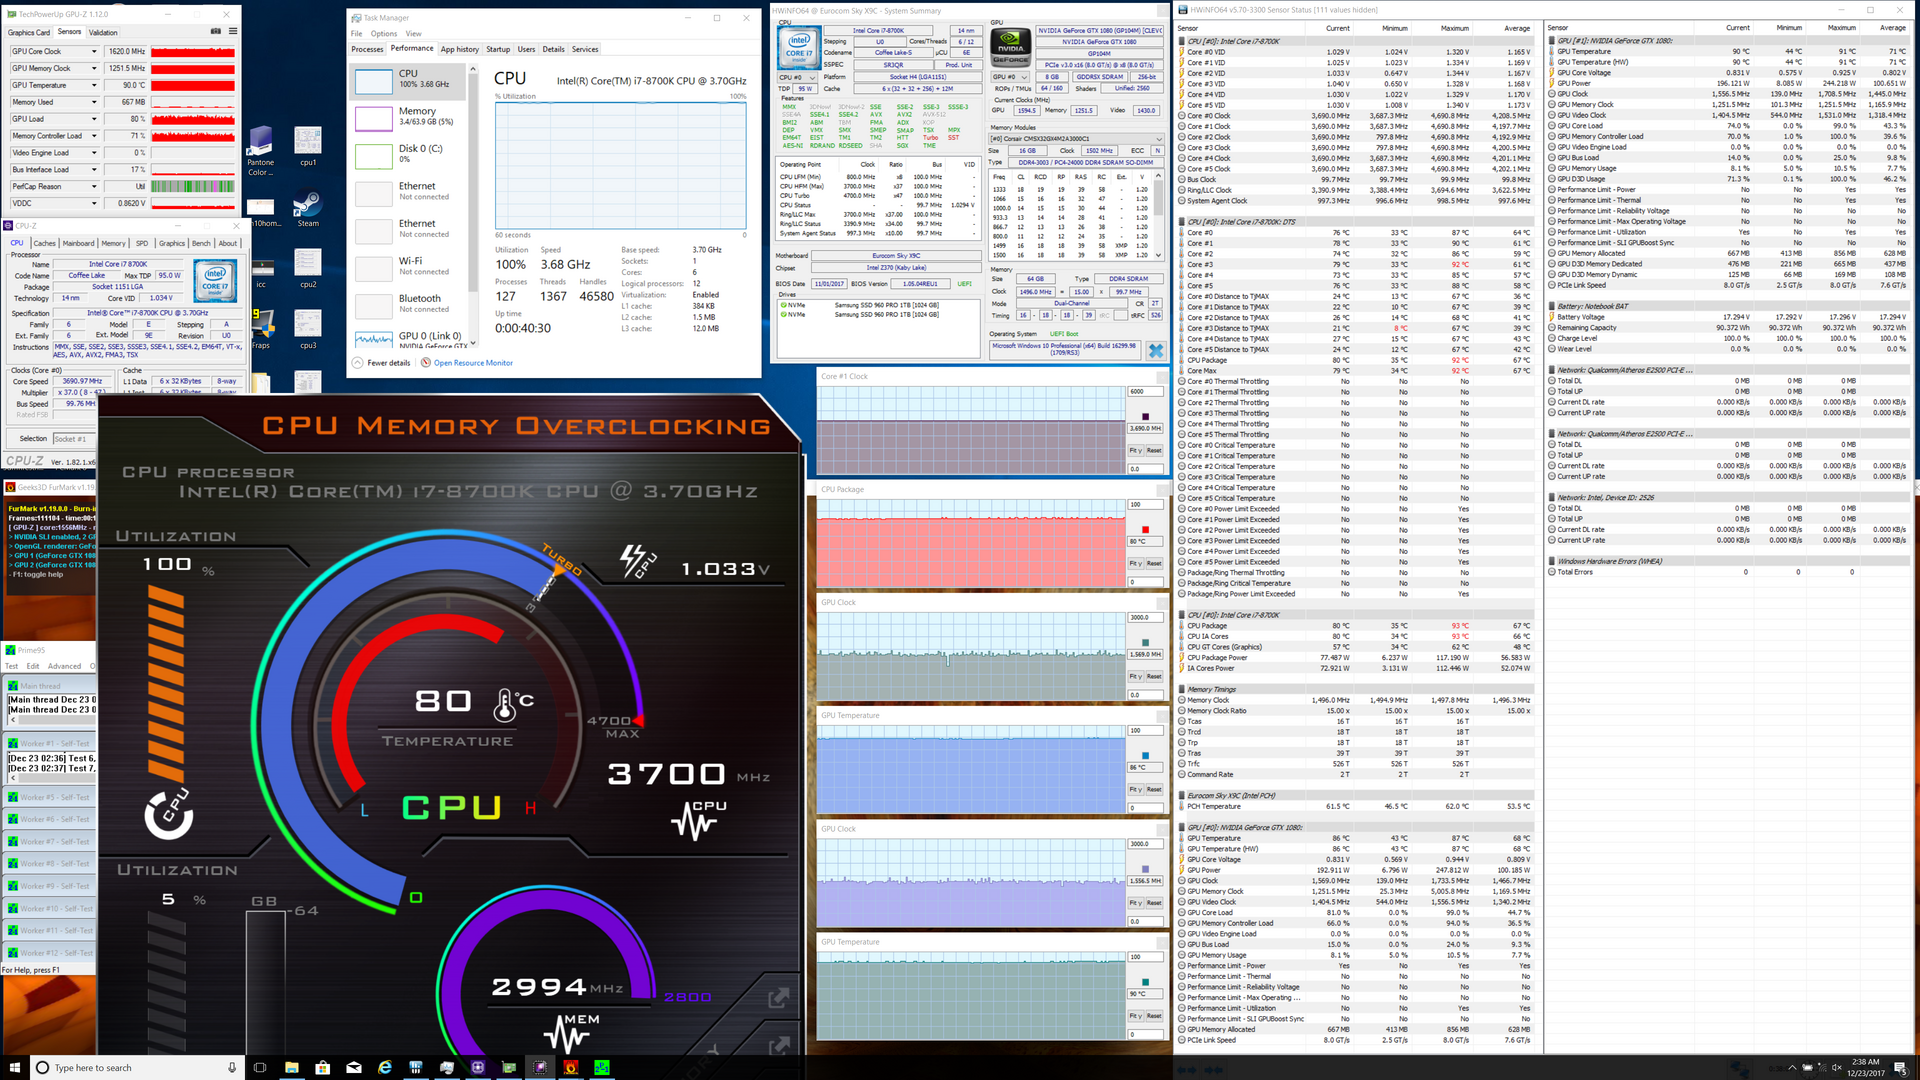
Task: Open the SPD tab in CPU-Z
Action: point(142,243)
